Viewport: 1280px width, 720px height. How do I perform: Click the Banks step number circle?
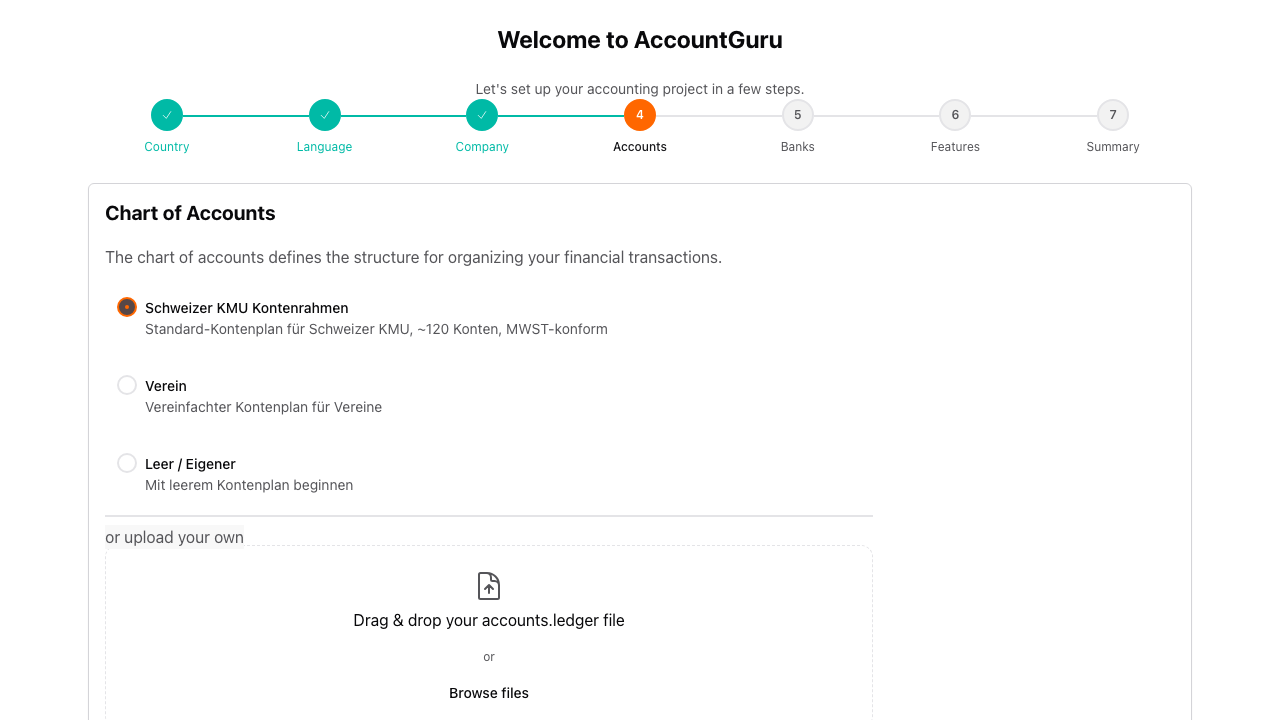(x=797, y=114)
